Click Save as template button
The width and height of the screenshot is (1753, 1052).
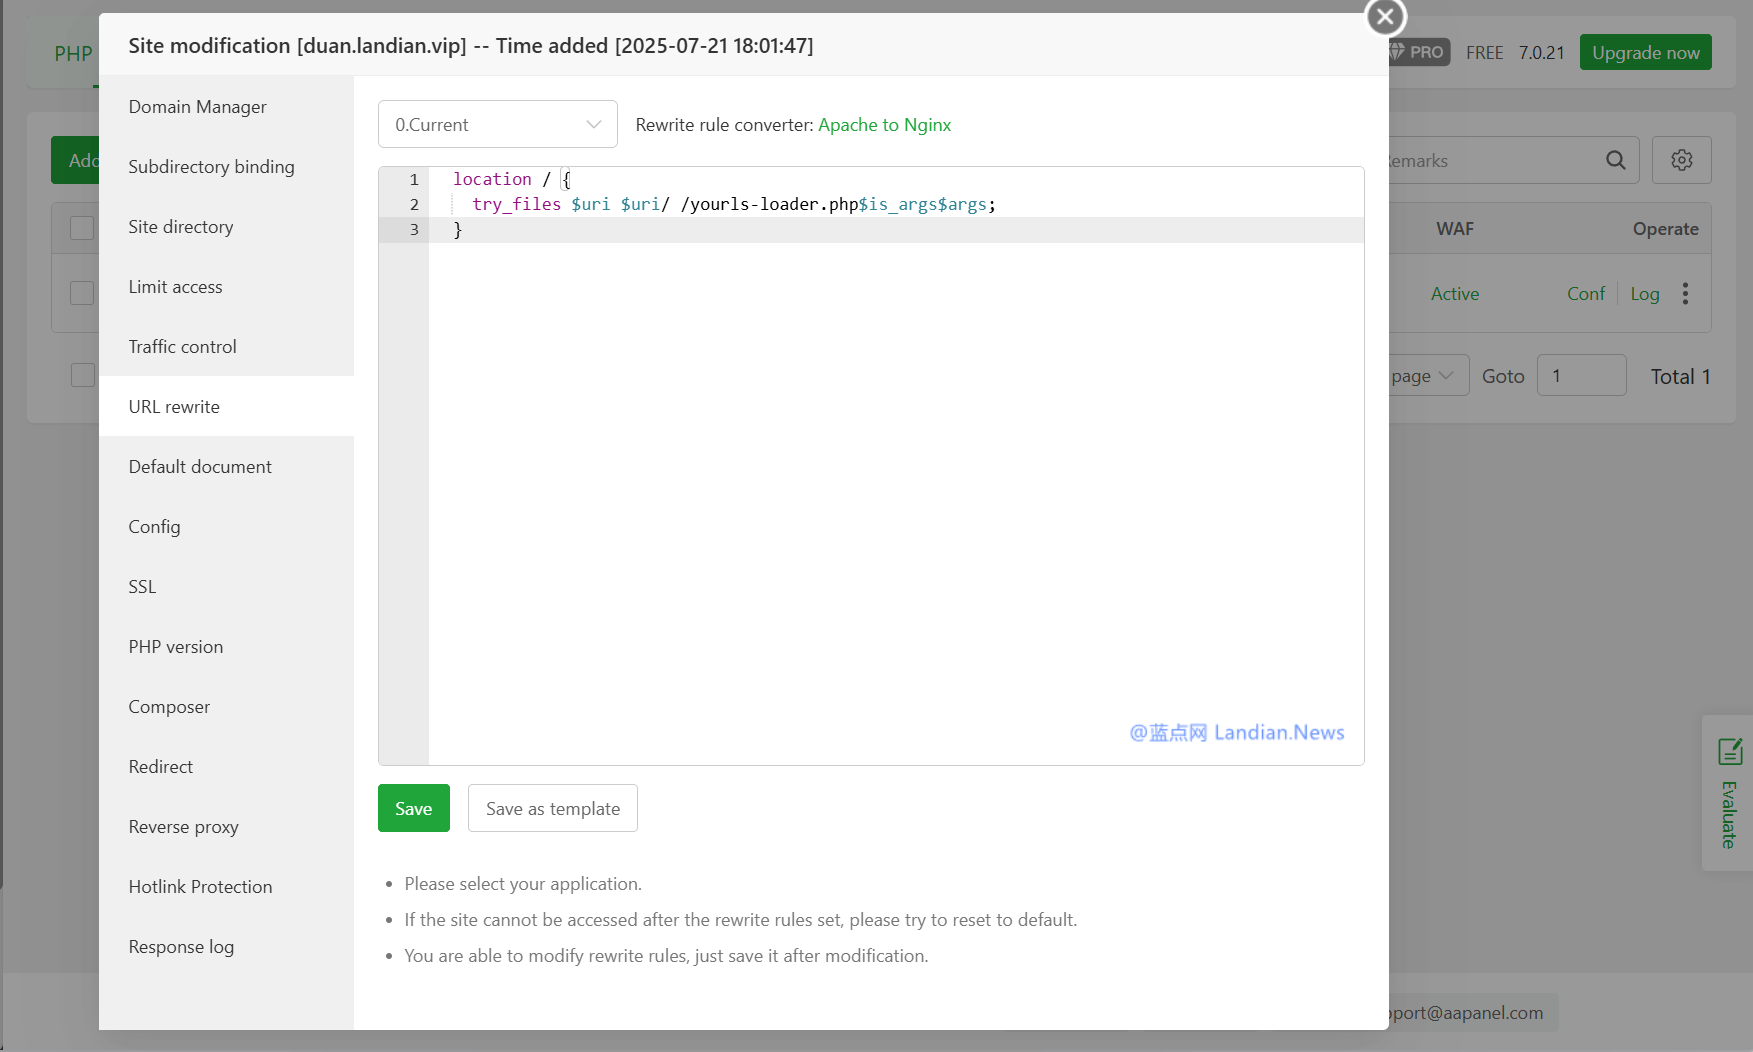click(x=552, y=809)
